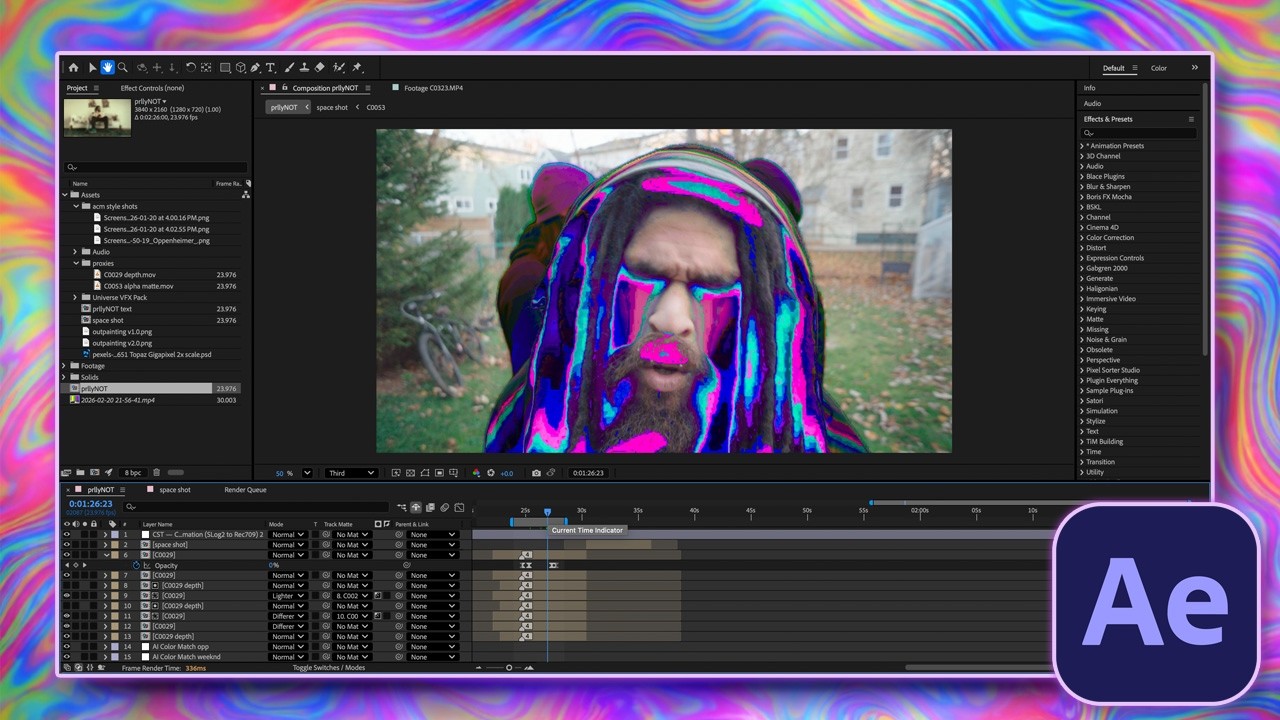
Task: Select the Zoom magnifier tool
Action: point(122,67)
